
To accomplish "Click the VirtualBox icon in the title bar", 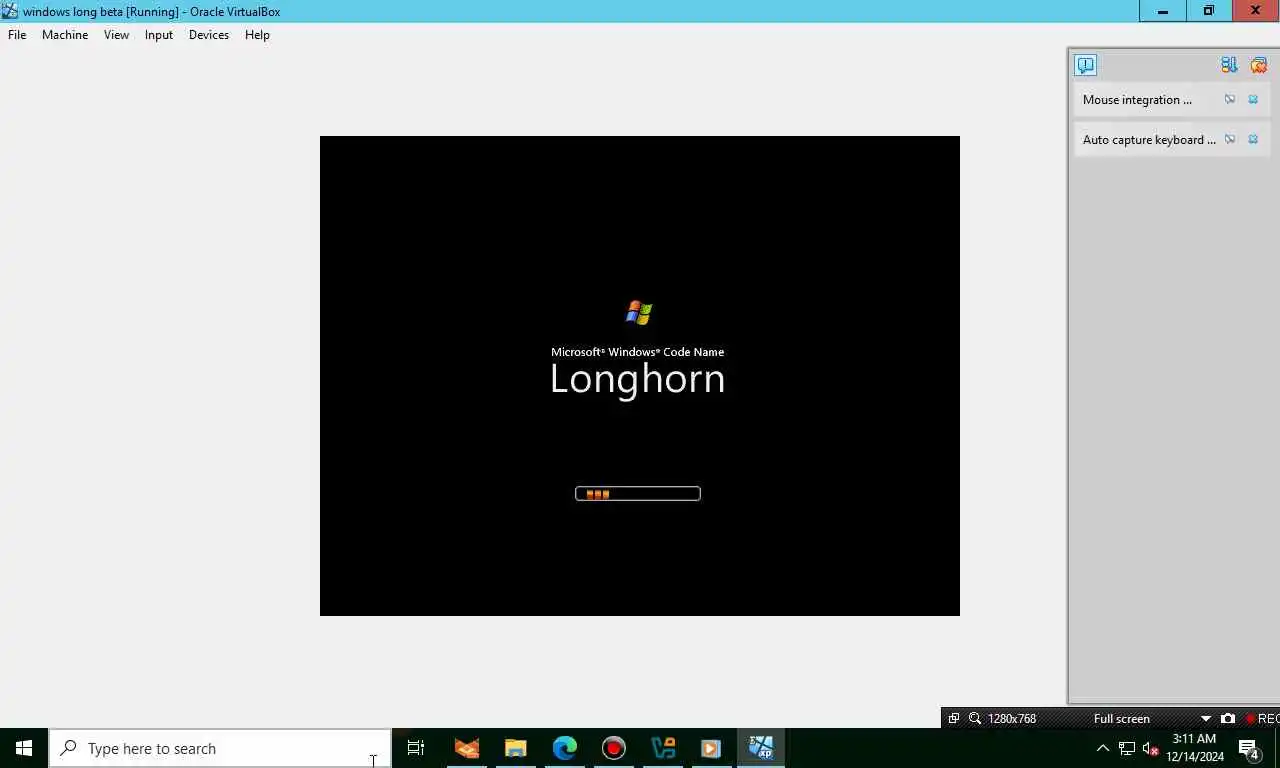I will 10,11.
